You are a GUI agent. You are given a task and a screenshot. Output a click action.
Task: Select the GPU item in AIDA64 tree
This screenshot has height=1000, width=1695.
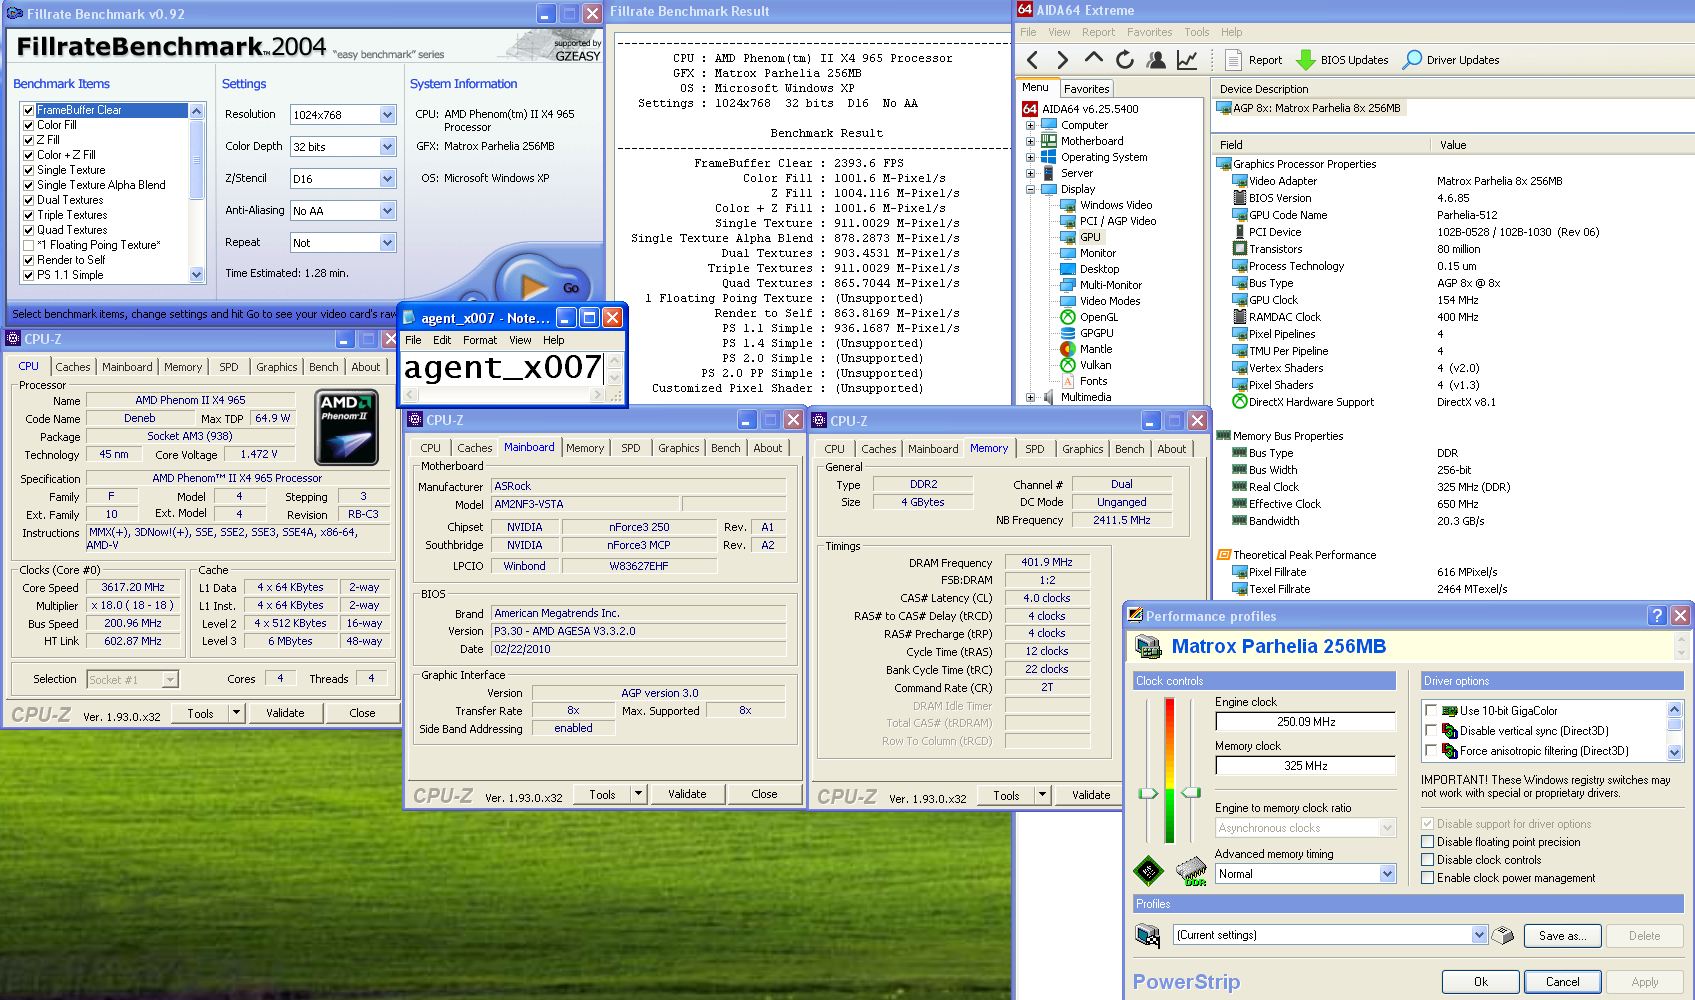pyautogui.click(x=1090, y=237)
